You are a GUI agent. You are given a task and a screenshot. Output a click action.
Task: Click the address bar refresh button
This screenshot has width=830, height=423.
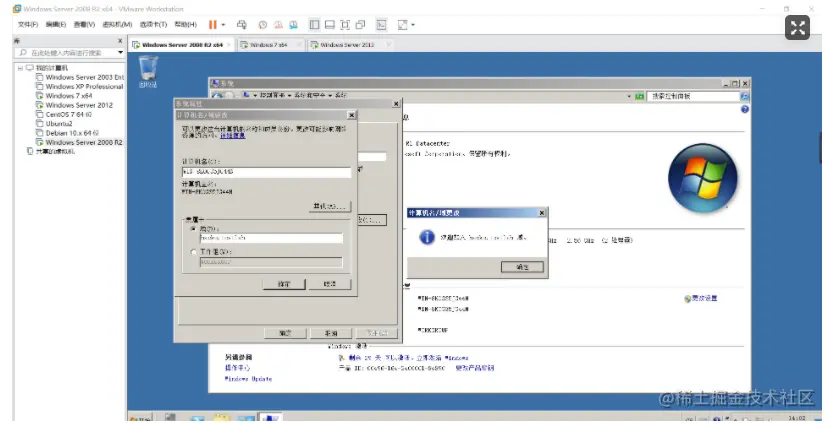pyautogui.click(x=639, y=96)
